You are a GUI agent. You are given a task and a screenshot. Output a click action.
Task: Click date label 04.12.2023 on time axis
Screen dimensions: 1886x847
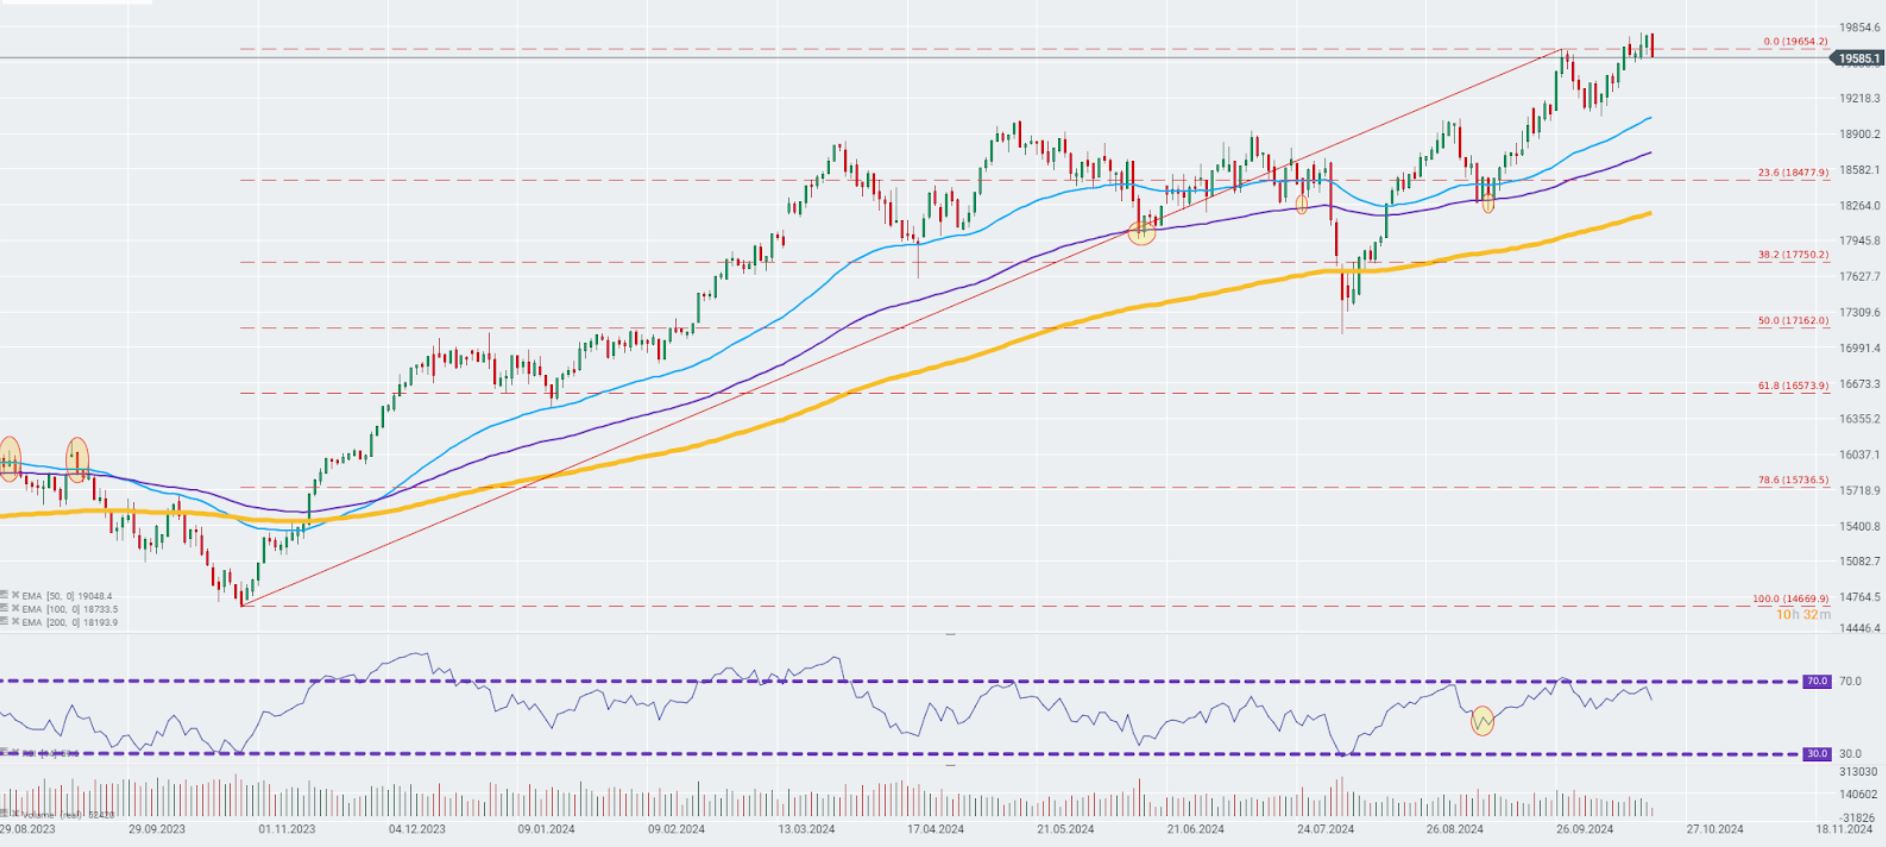[x=417, y=829]
